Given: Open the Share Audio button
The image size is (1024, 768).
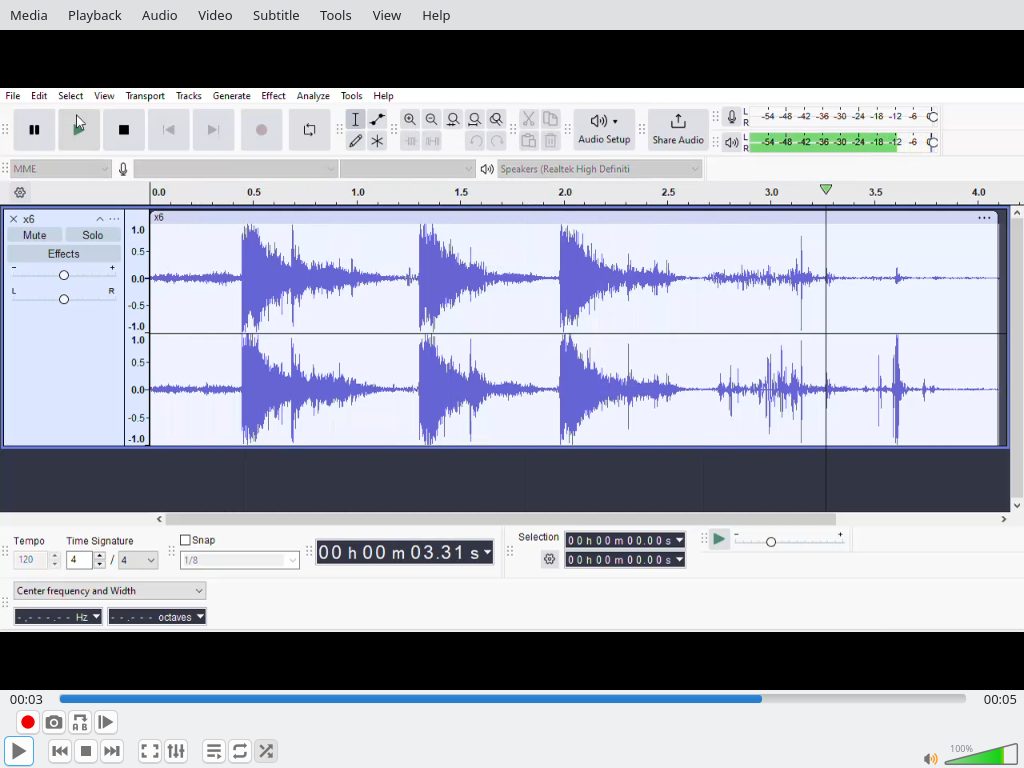Looking at the screenshot, I should pos(678,129).
